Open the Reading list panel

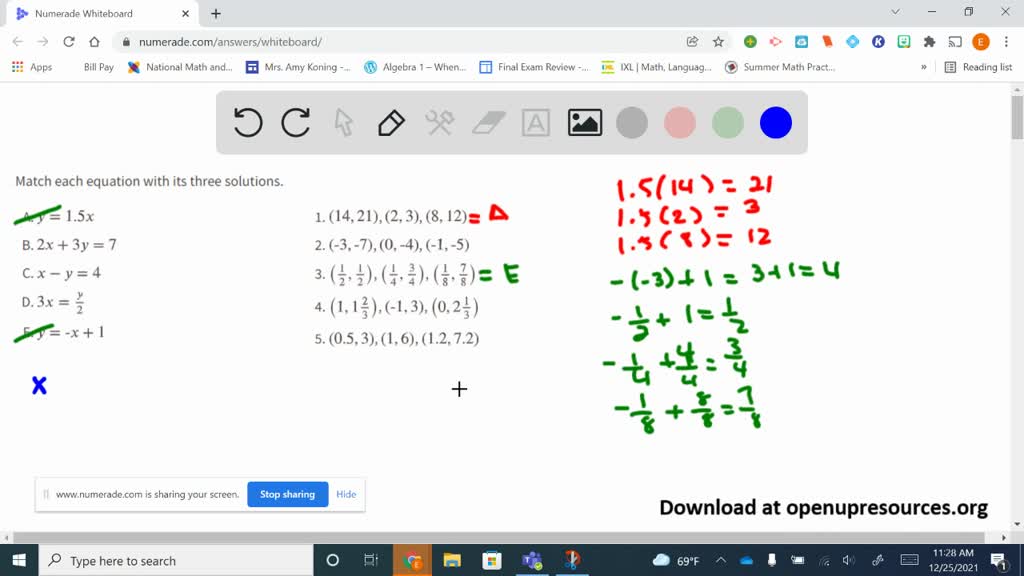pos(972,67)
